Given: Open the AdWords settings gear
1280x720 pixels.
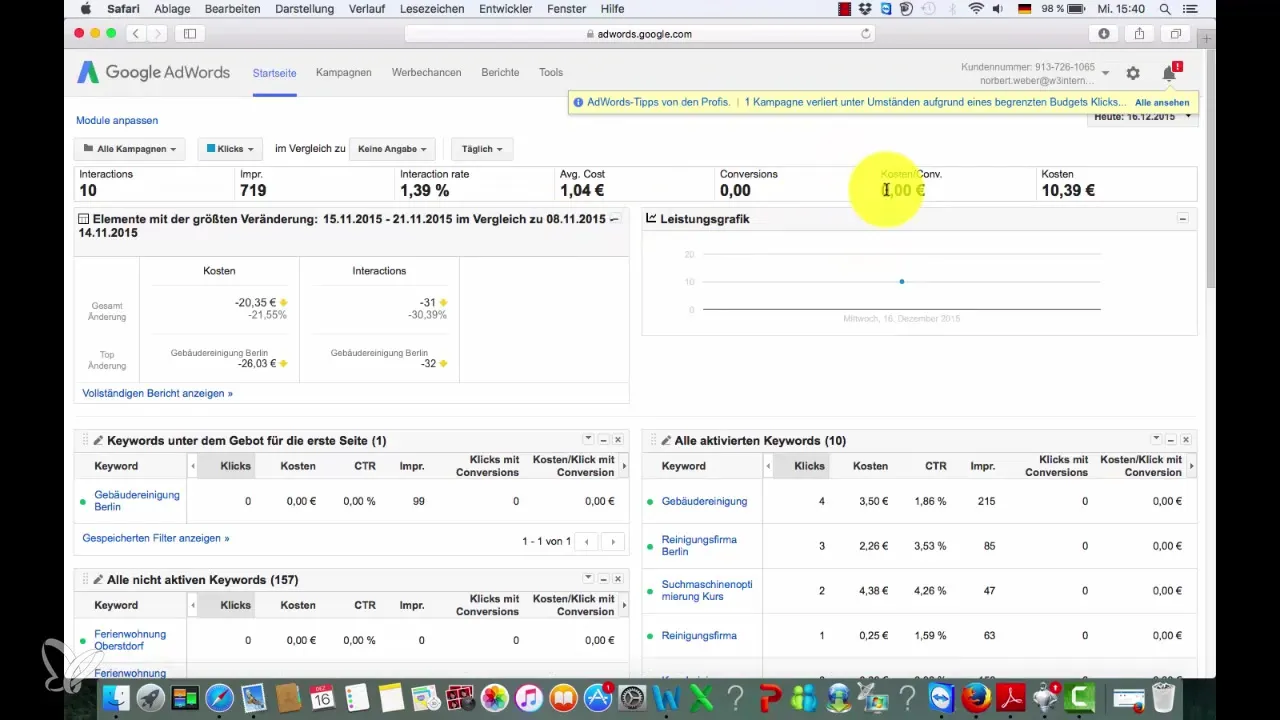Looking at the screenshot, I should 1133,73.
